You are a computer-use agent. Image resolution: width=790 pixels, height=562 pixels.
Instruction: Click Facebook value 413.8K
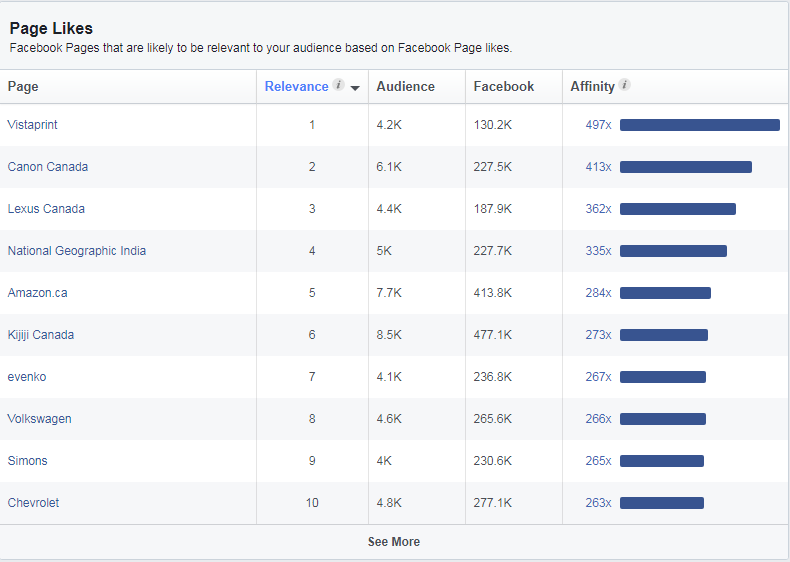pyautogui.click(x=493, y=293)
